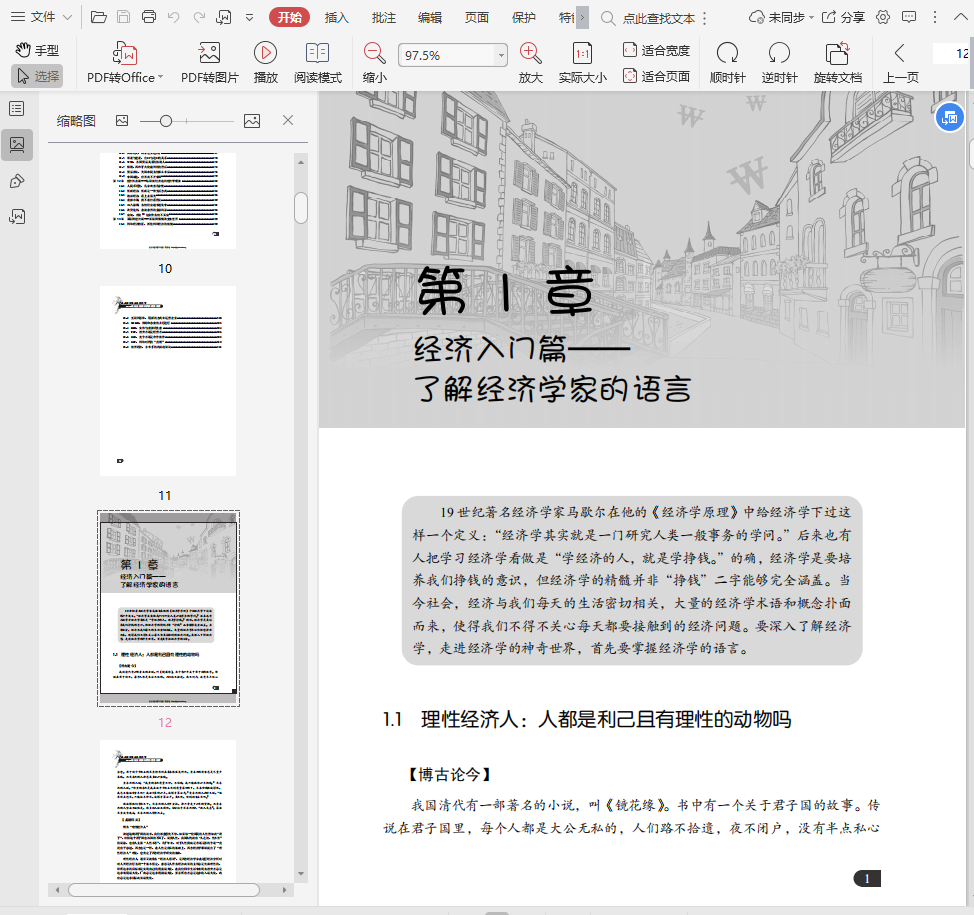Click the 适合宽度 fit width button
974x915 pixels.
click(x=656, y=50)
